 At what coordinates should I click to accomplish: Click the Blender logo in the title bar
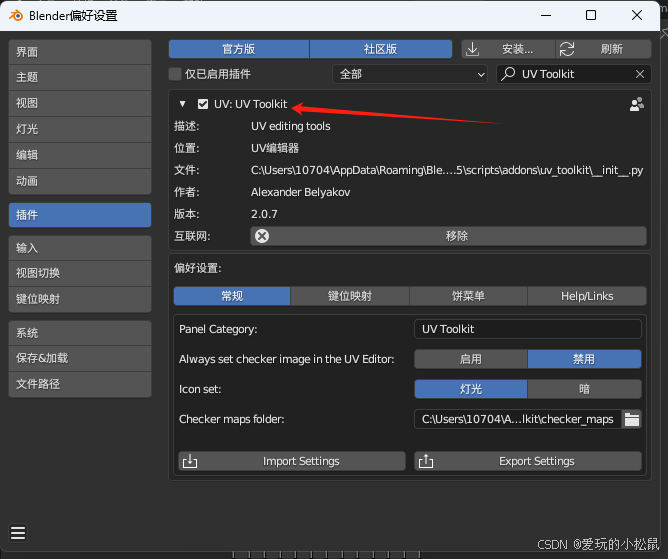click(x=16, y=15)
